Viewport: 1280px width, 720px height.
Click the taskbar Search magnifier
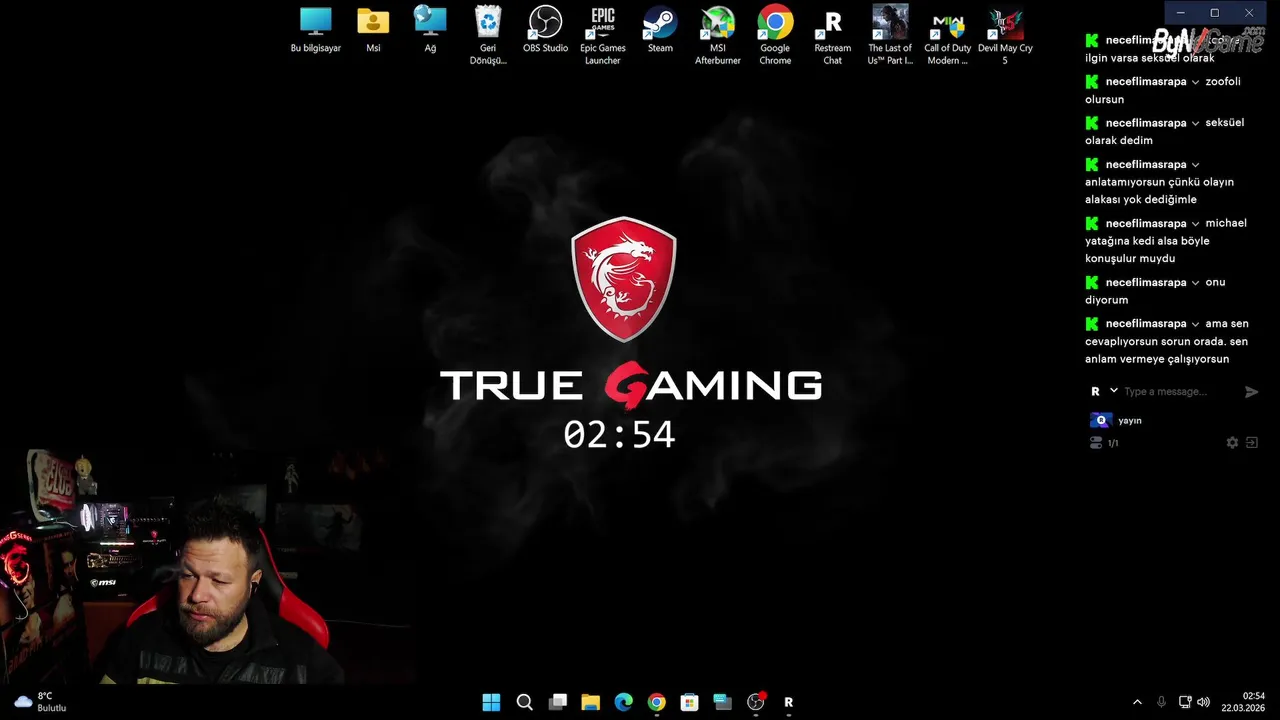tap(524, 702)
